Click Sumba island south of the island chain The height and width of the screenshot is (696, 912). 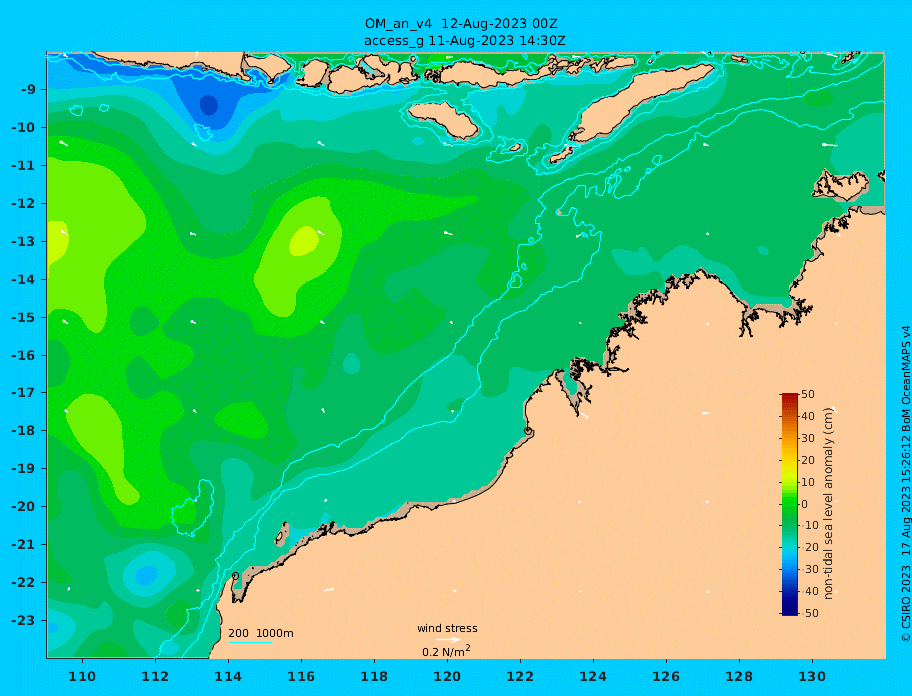(x=444, y=119)
